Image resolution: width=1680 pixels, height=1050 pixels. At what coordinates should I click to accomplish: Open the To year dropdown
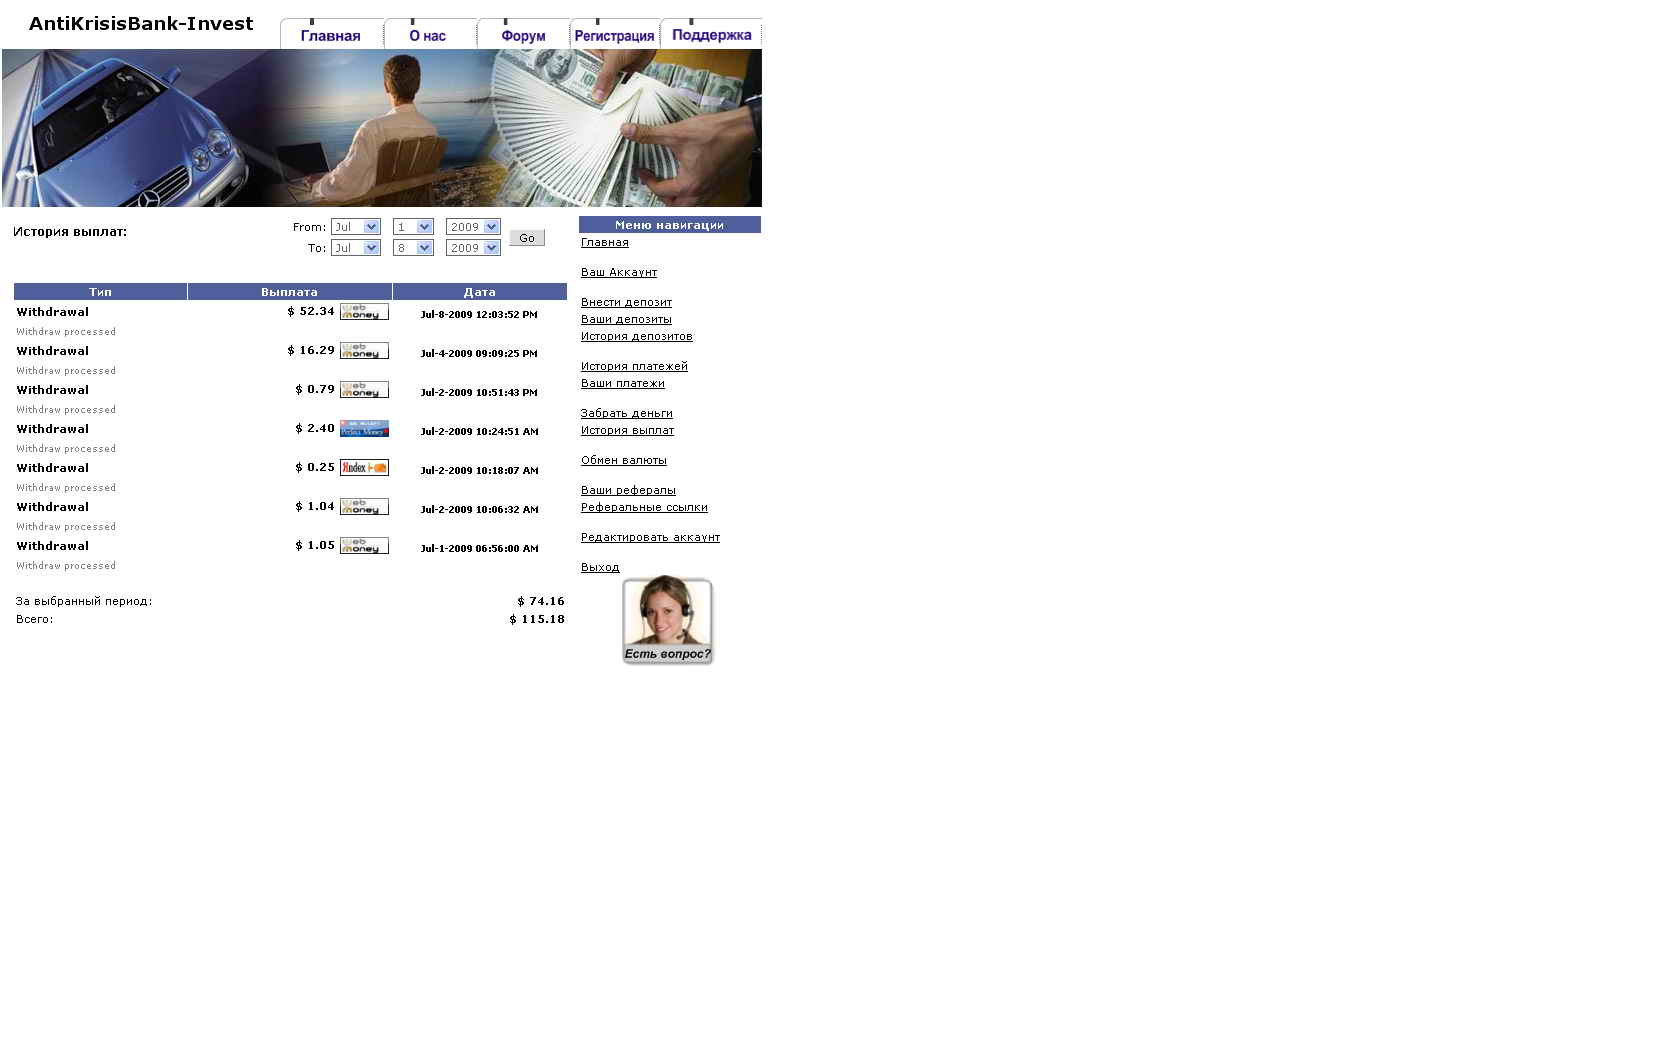tap(473, 248)
